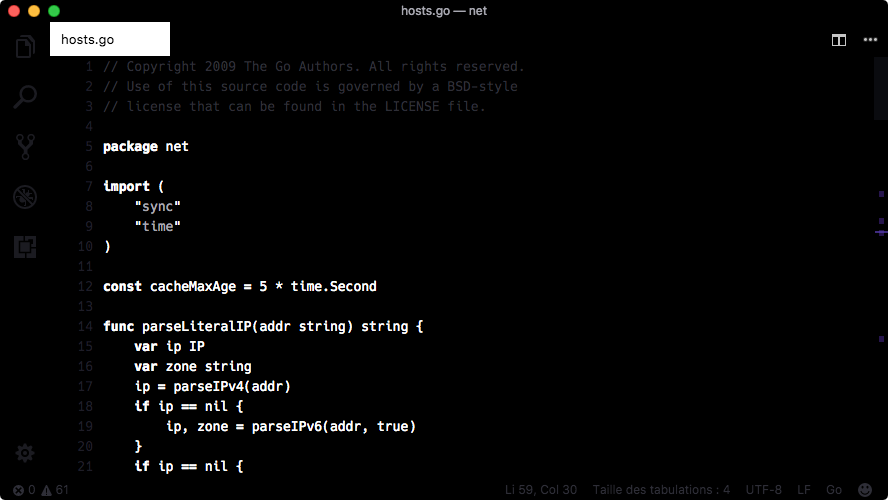Open the more actions ellipsis menu
Image resolution: width=888 pixels, height=500 pixels.
tap(870, 40)
